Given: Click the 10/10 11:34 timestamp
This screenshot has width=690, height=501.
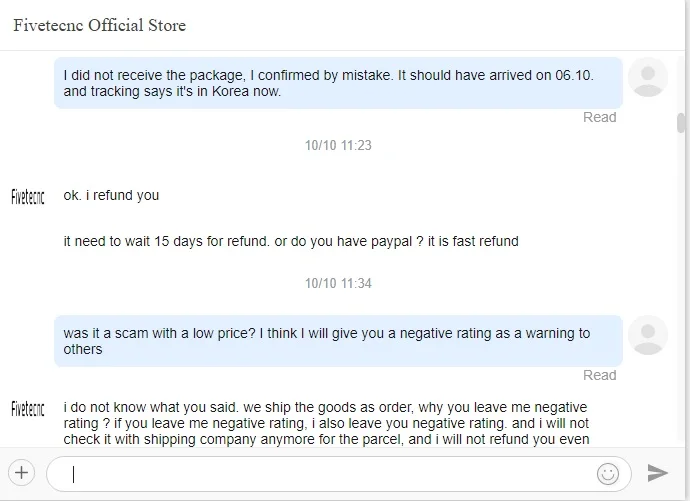Looking at the screenshot, I should (x=338, y=283).
